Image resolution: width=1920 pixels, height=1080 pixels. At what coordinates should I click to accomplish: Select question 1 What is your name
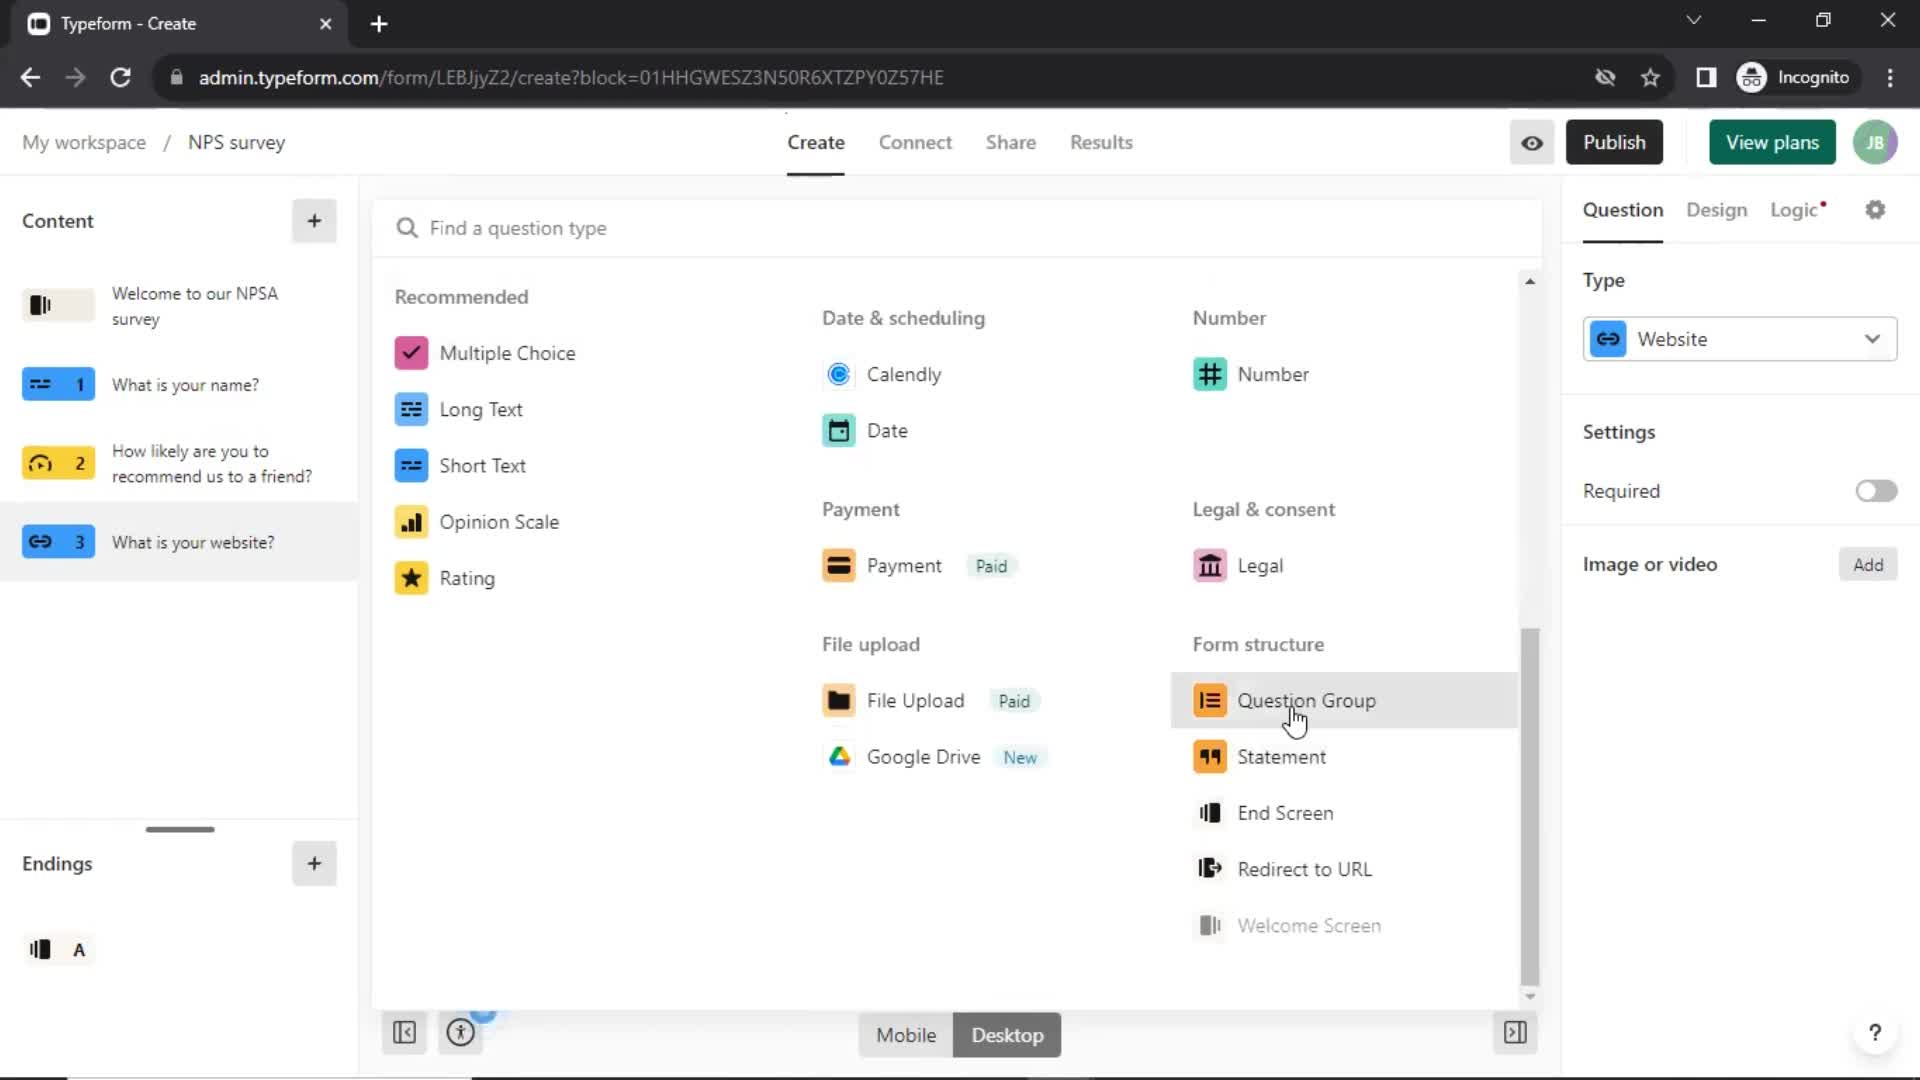(x=179, y=385)
